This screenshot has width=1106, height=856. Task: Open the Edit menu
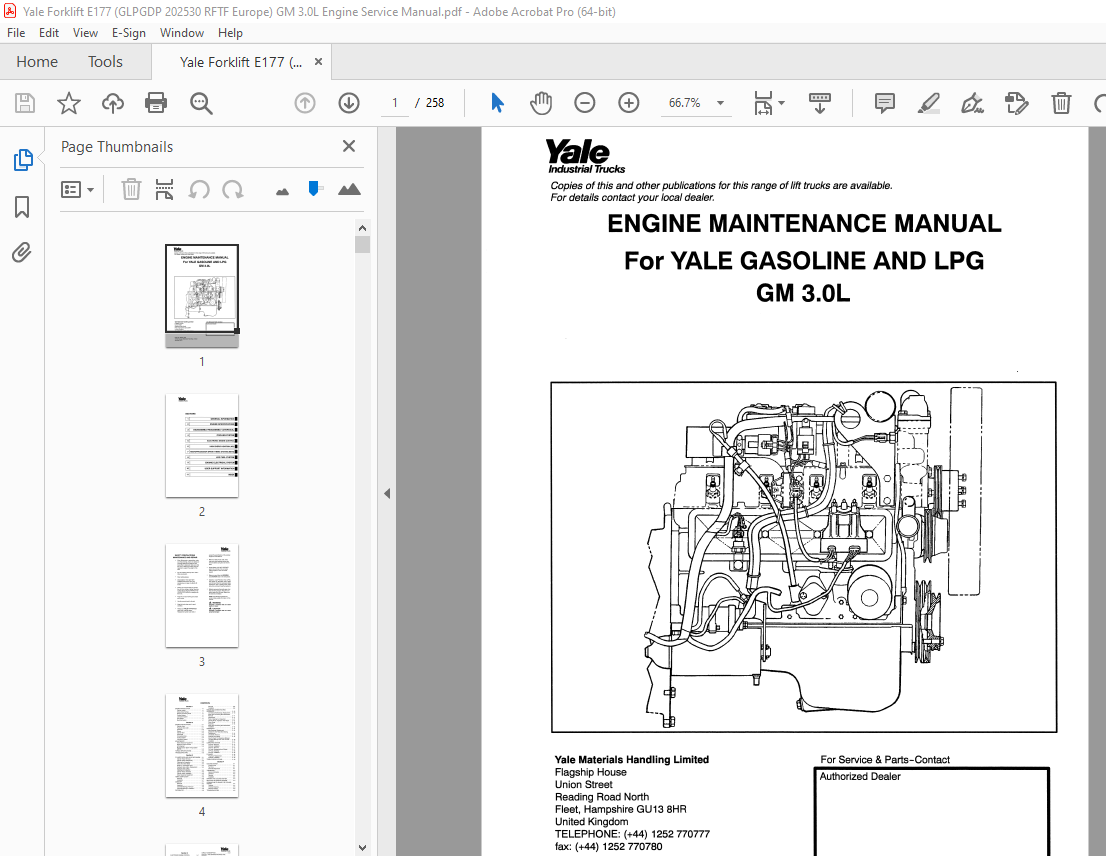click(49, 32)
